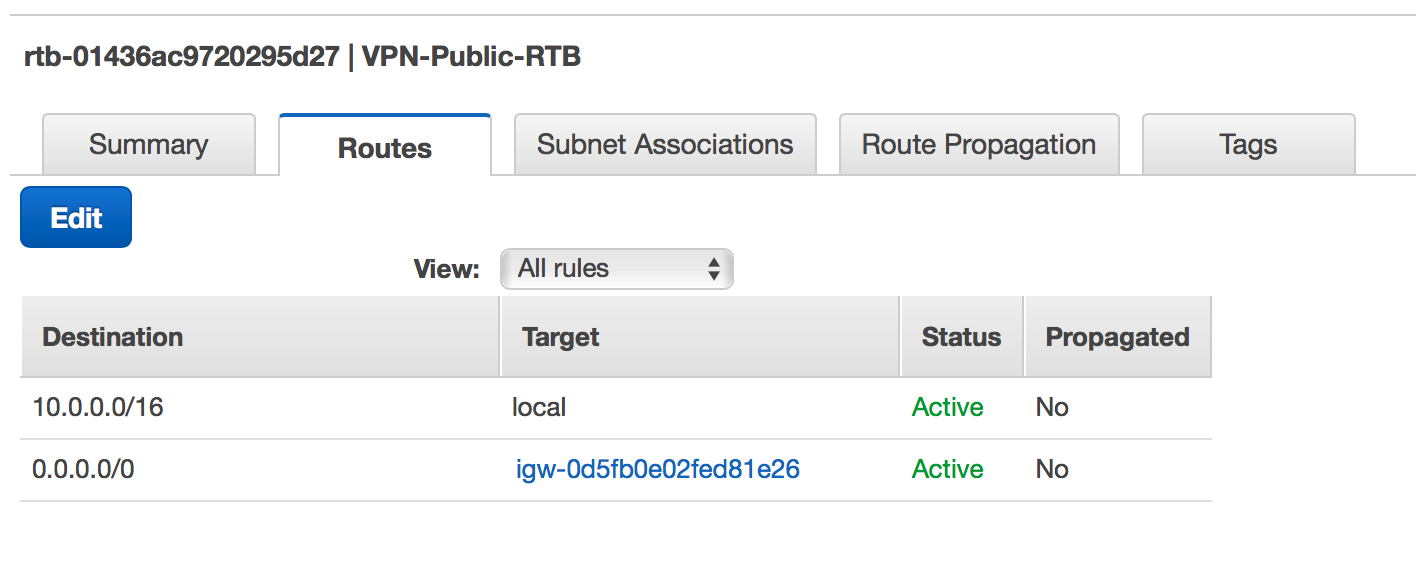
Task: Open the Subnet Associations tab
Action: click(664, 144)
